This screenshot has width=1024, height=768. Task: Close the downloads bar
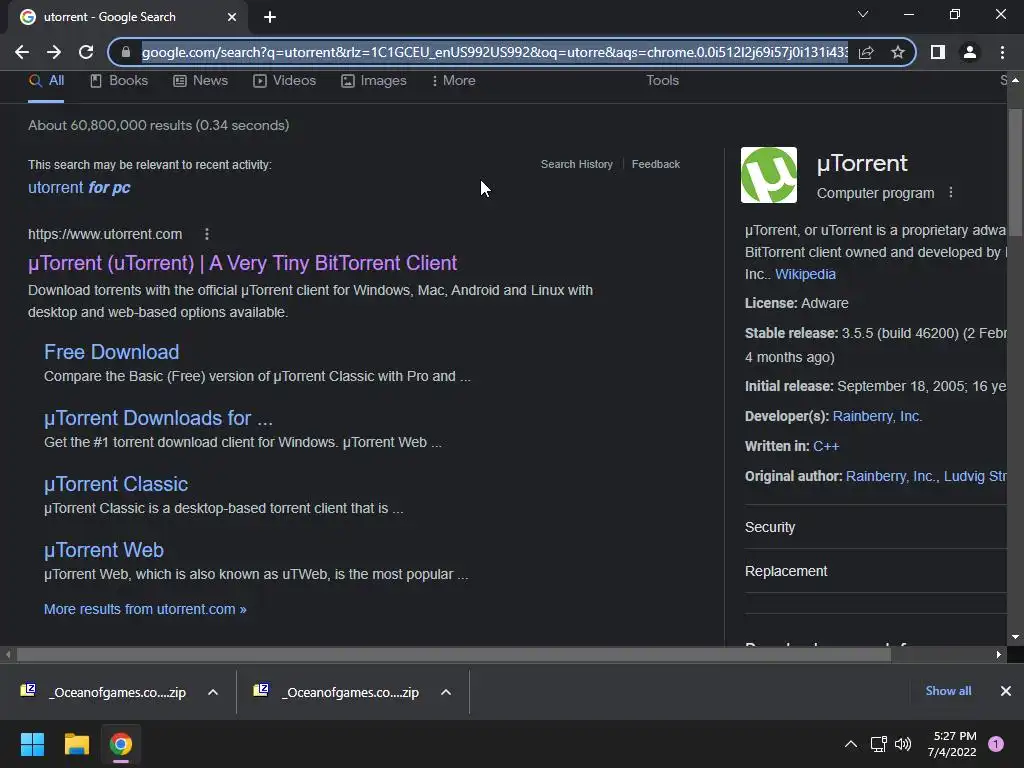tap(1006, 691)
